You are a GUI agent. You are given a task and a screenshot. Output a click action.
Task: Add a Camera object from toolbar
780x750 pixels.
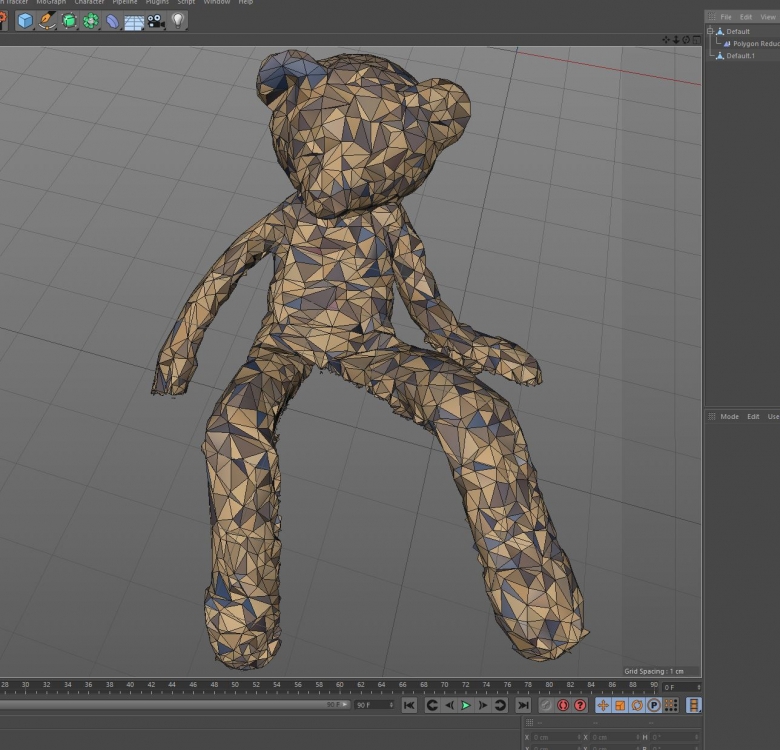pos(157,20)
